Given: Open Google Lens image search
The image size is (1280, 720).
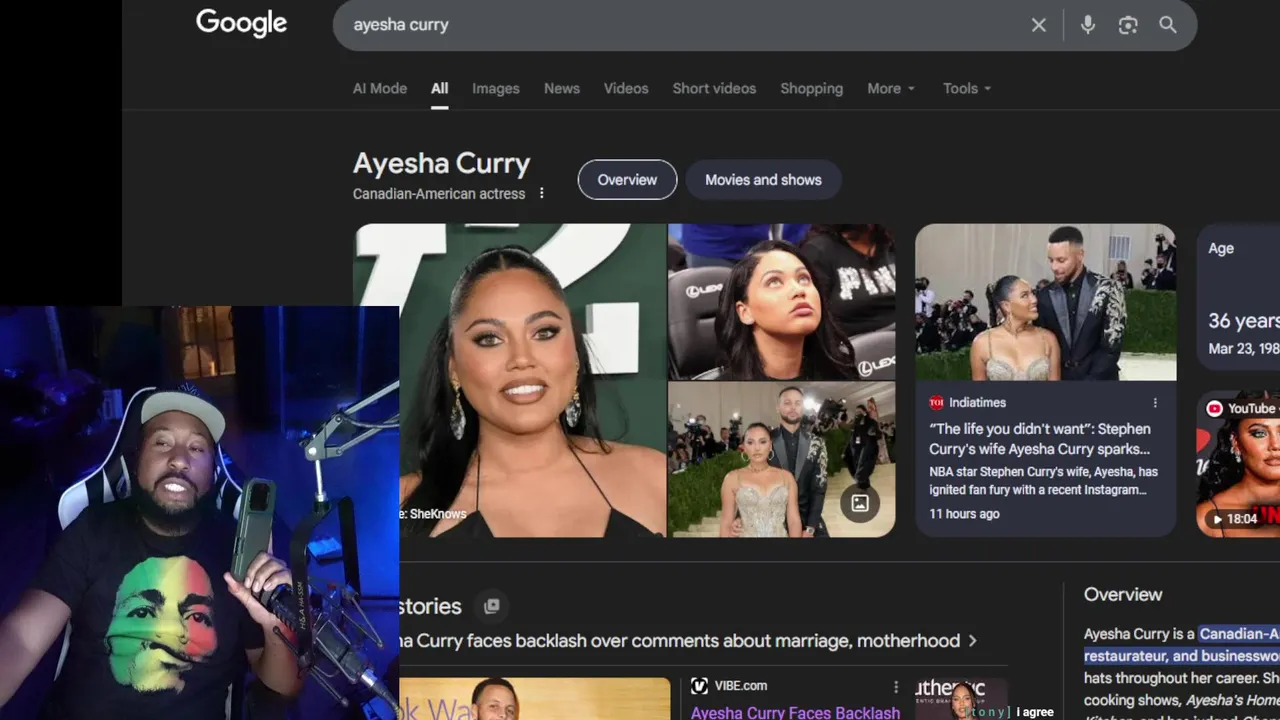Looking at the screenshot, I should [x=1128, y=25].
